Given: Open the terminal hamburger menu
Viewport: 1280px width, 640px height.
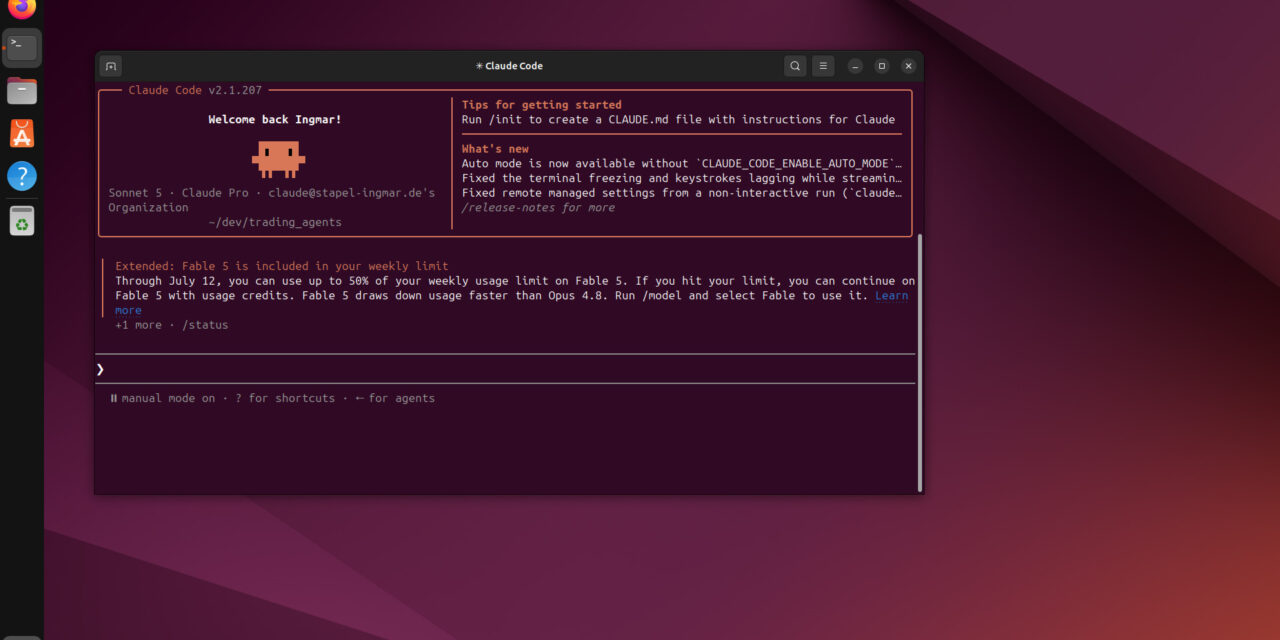Looking at the screenshot, I should coord(823,66).
